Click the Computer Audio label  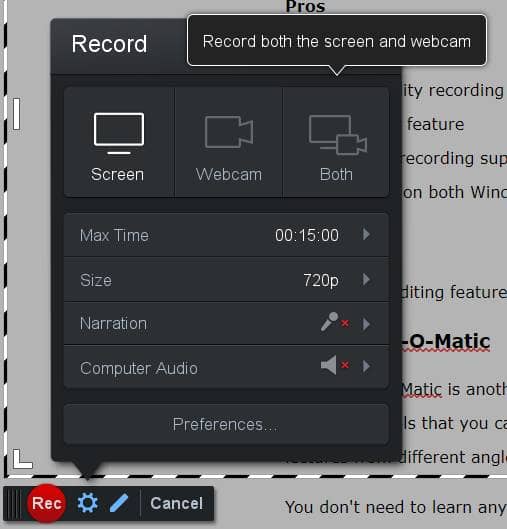pyautogui.click(x=139, y=368)
